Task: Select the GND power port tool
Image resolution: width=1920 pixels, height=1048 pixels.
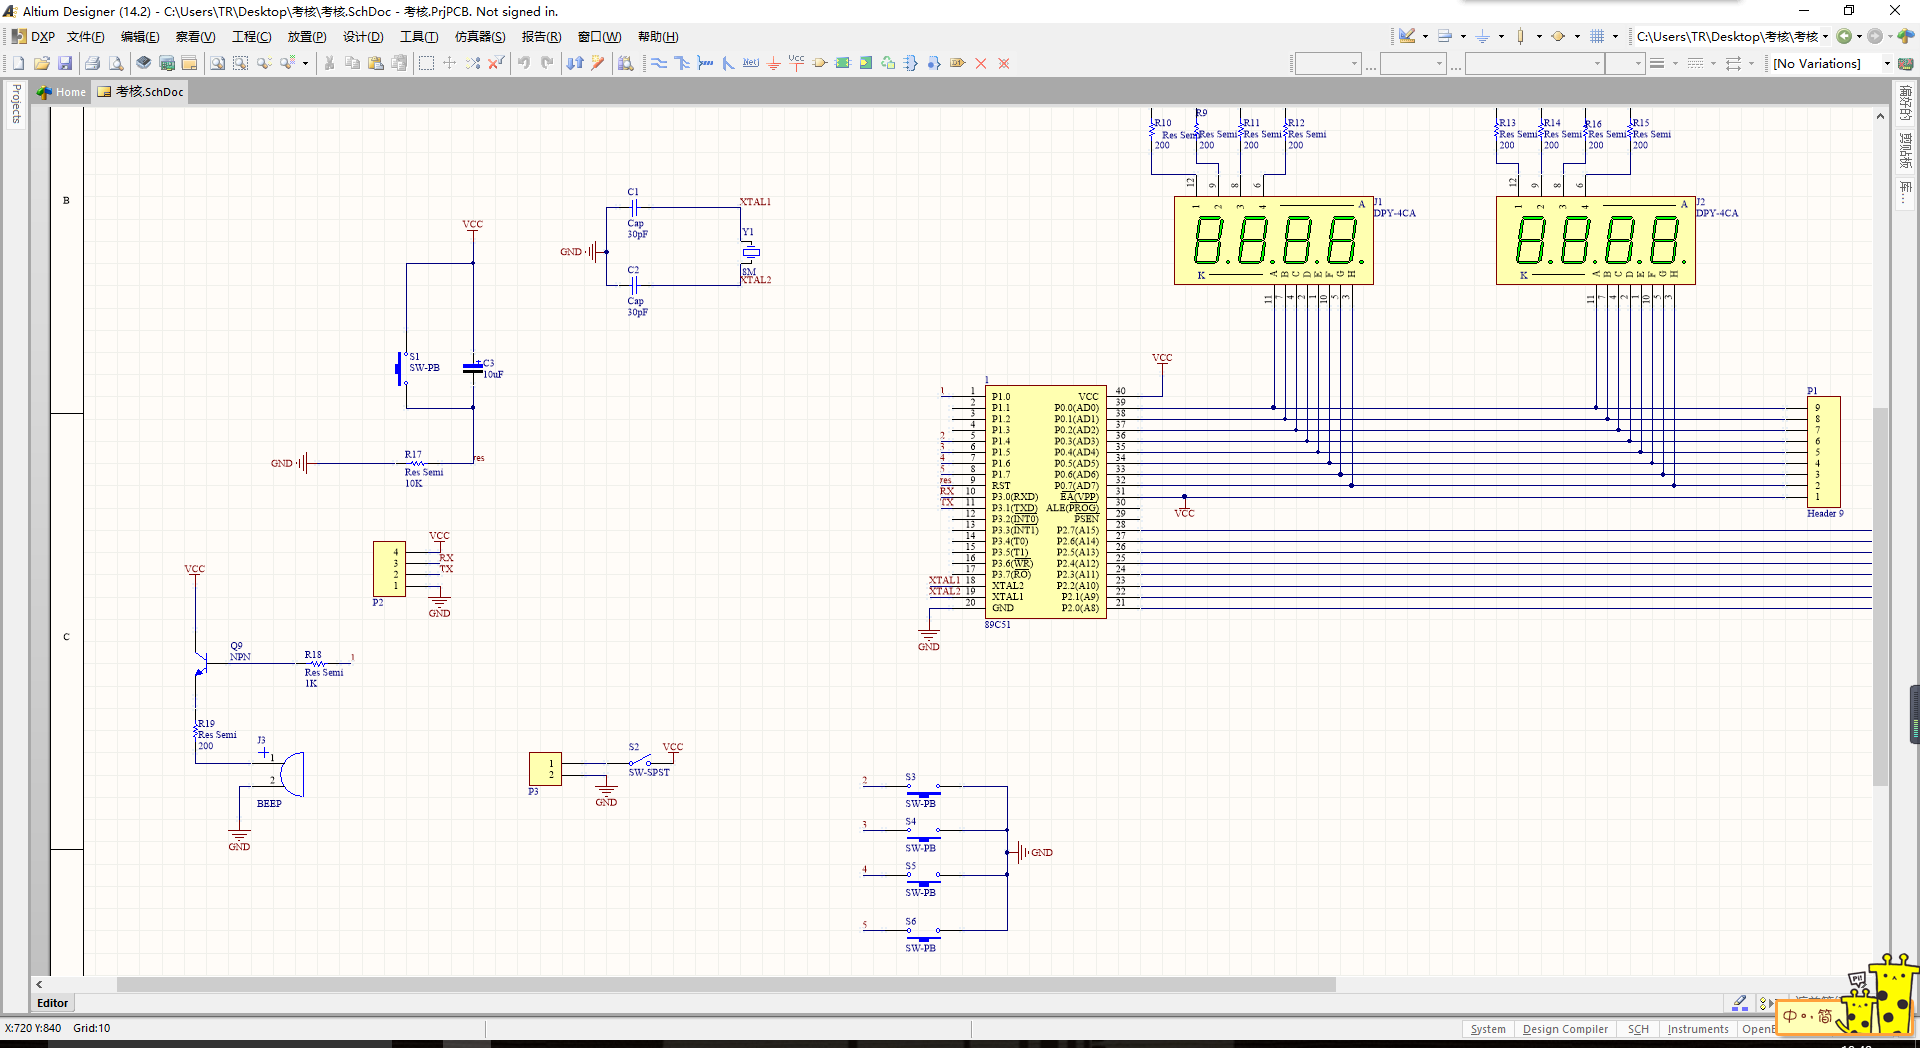Action: coord(774,63)
